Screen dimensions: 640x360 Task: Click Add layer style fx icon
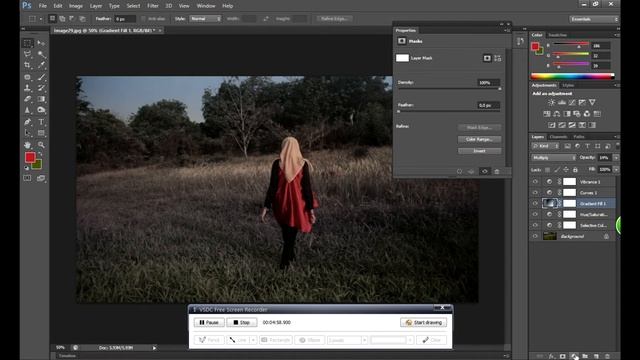click(x=551, y=356)
